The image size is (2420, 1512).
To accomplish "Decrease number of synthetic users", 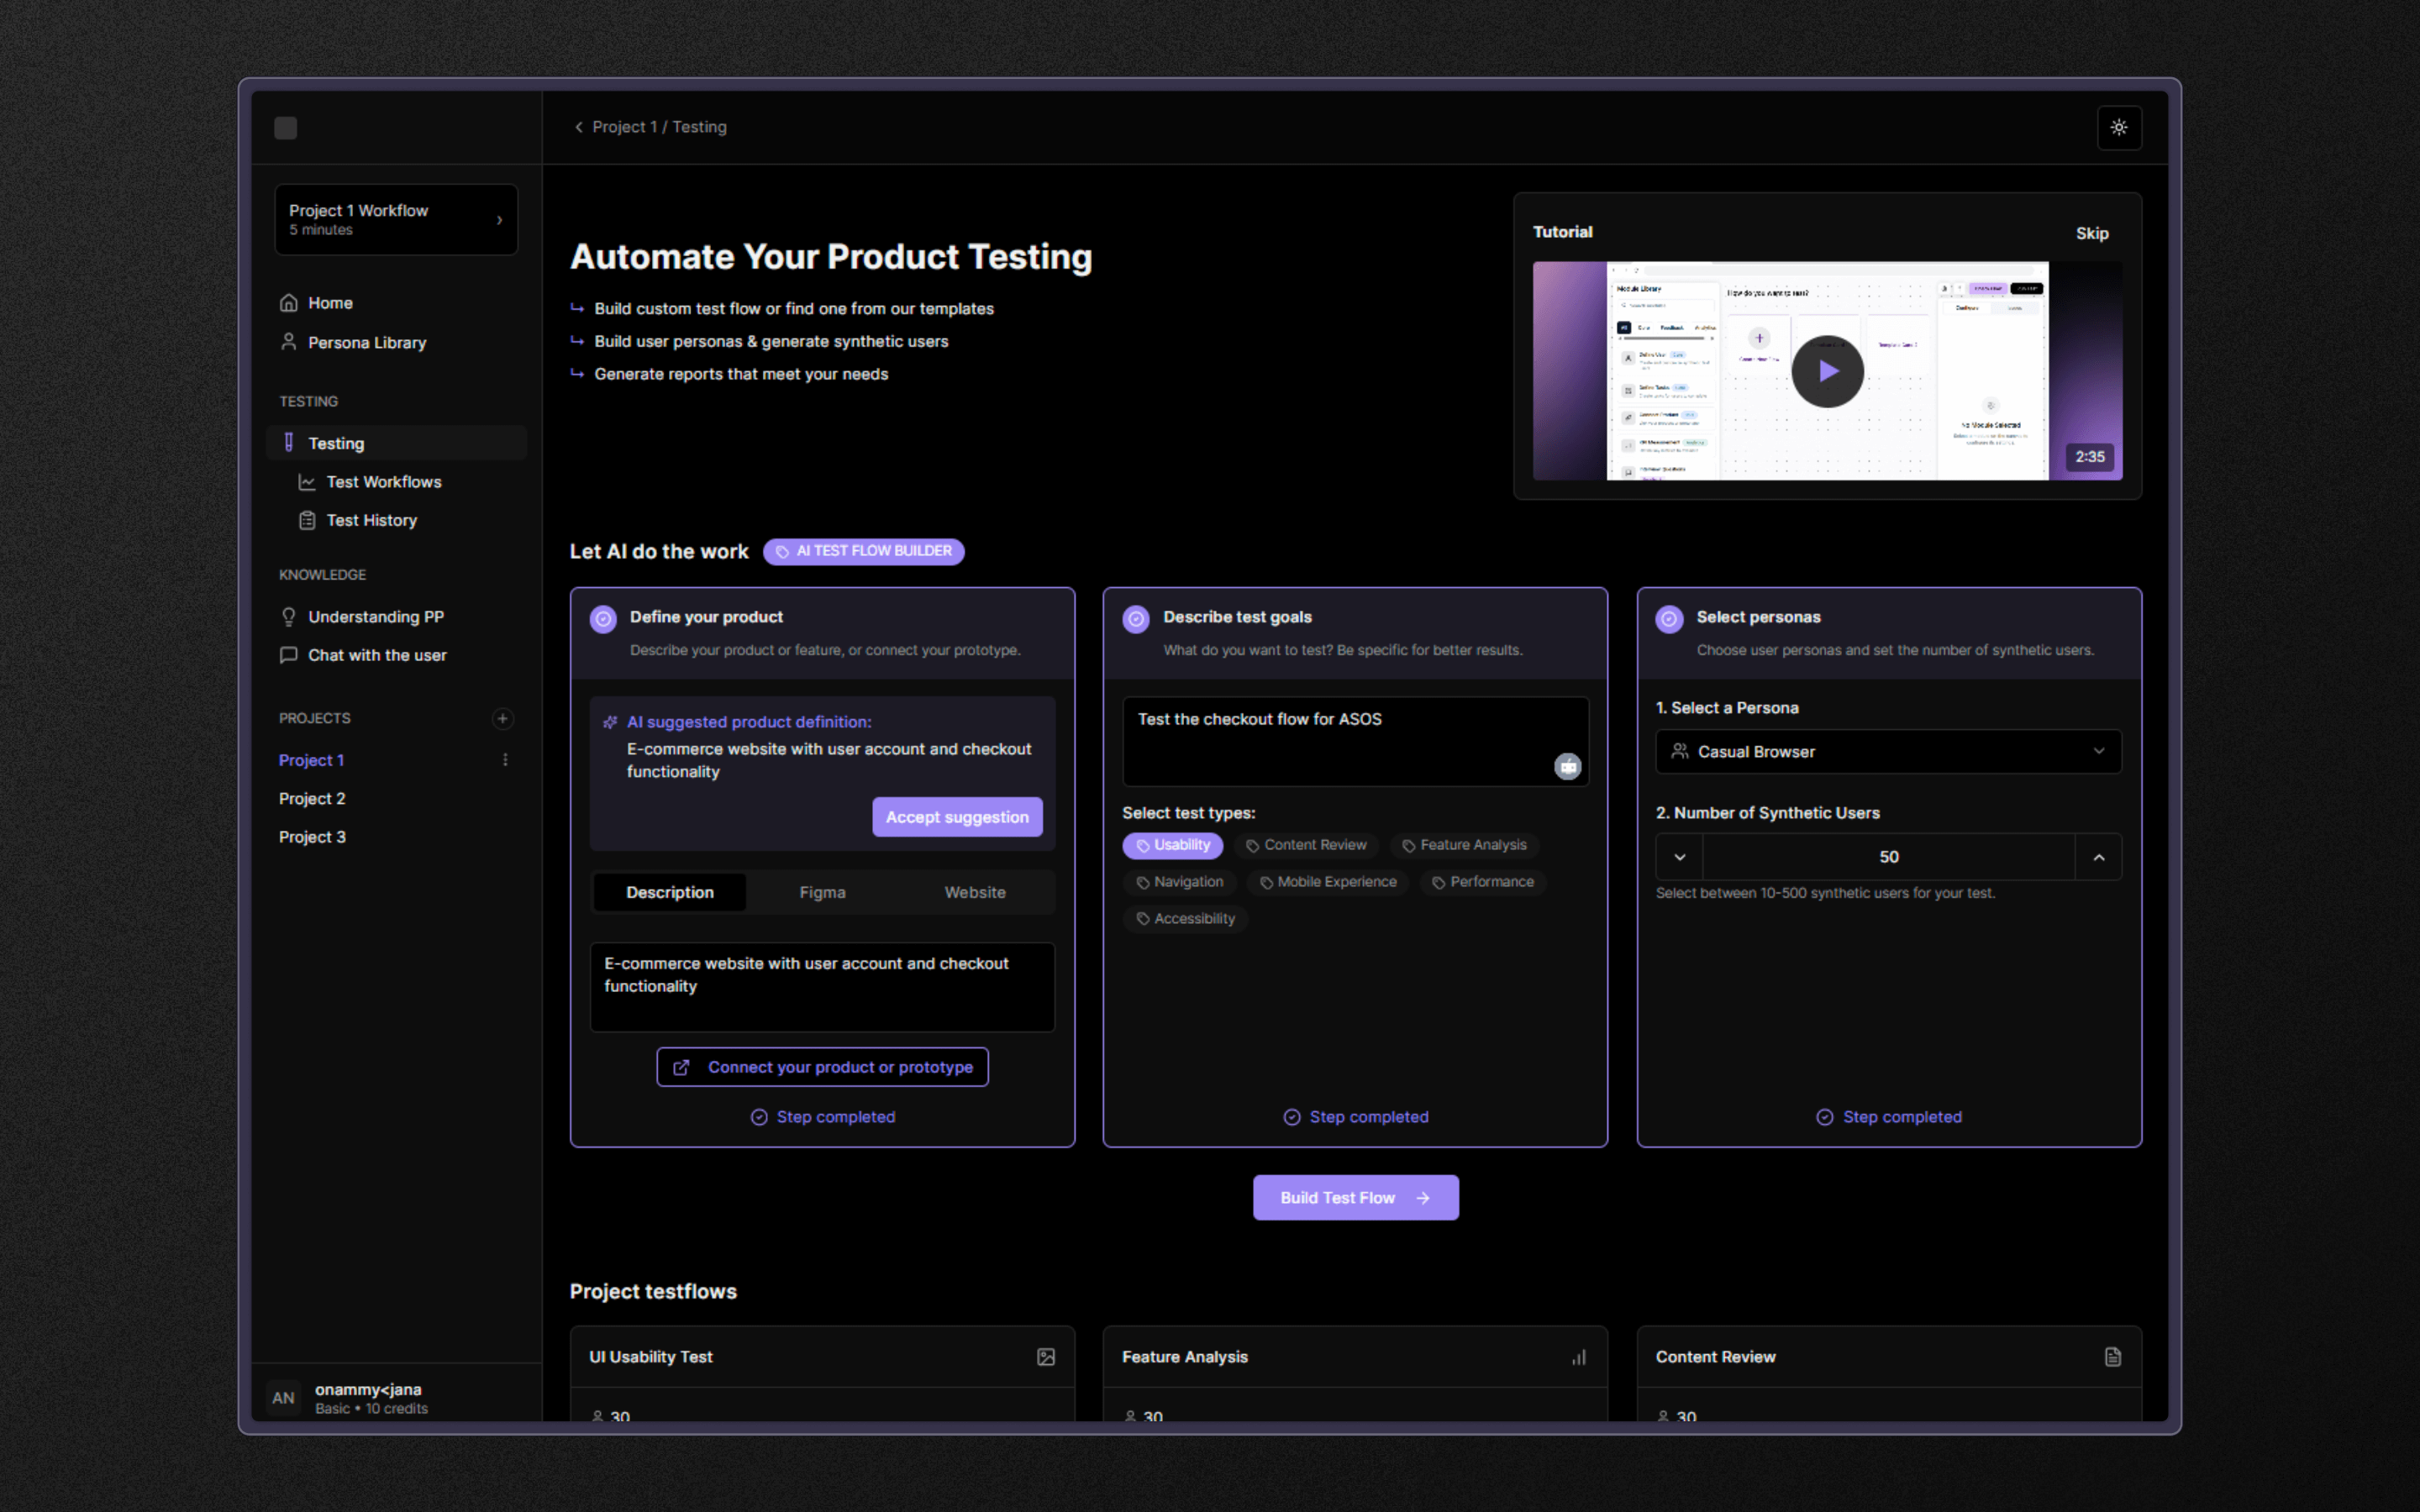I will (1679, 857).
